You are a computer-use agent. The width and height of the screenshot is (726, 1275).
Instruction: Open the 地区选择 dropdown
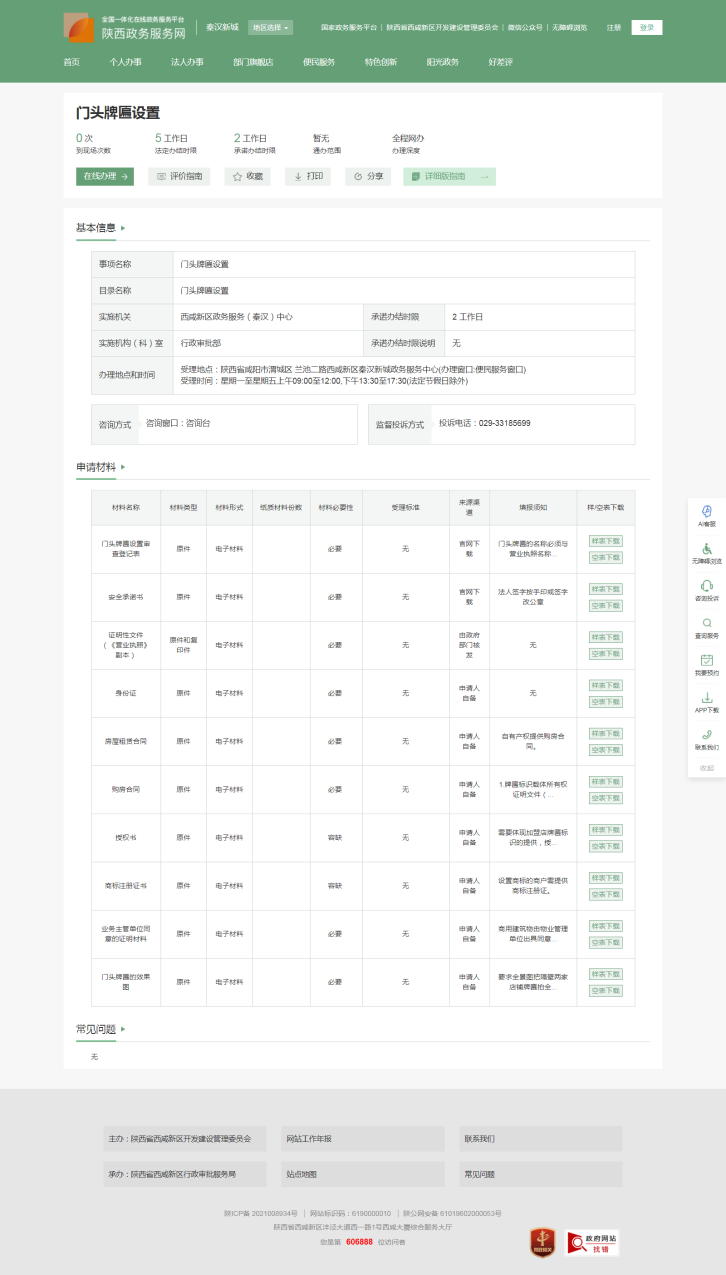click(271, 28)
